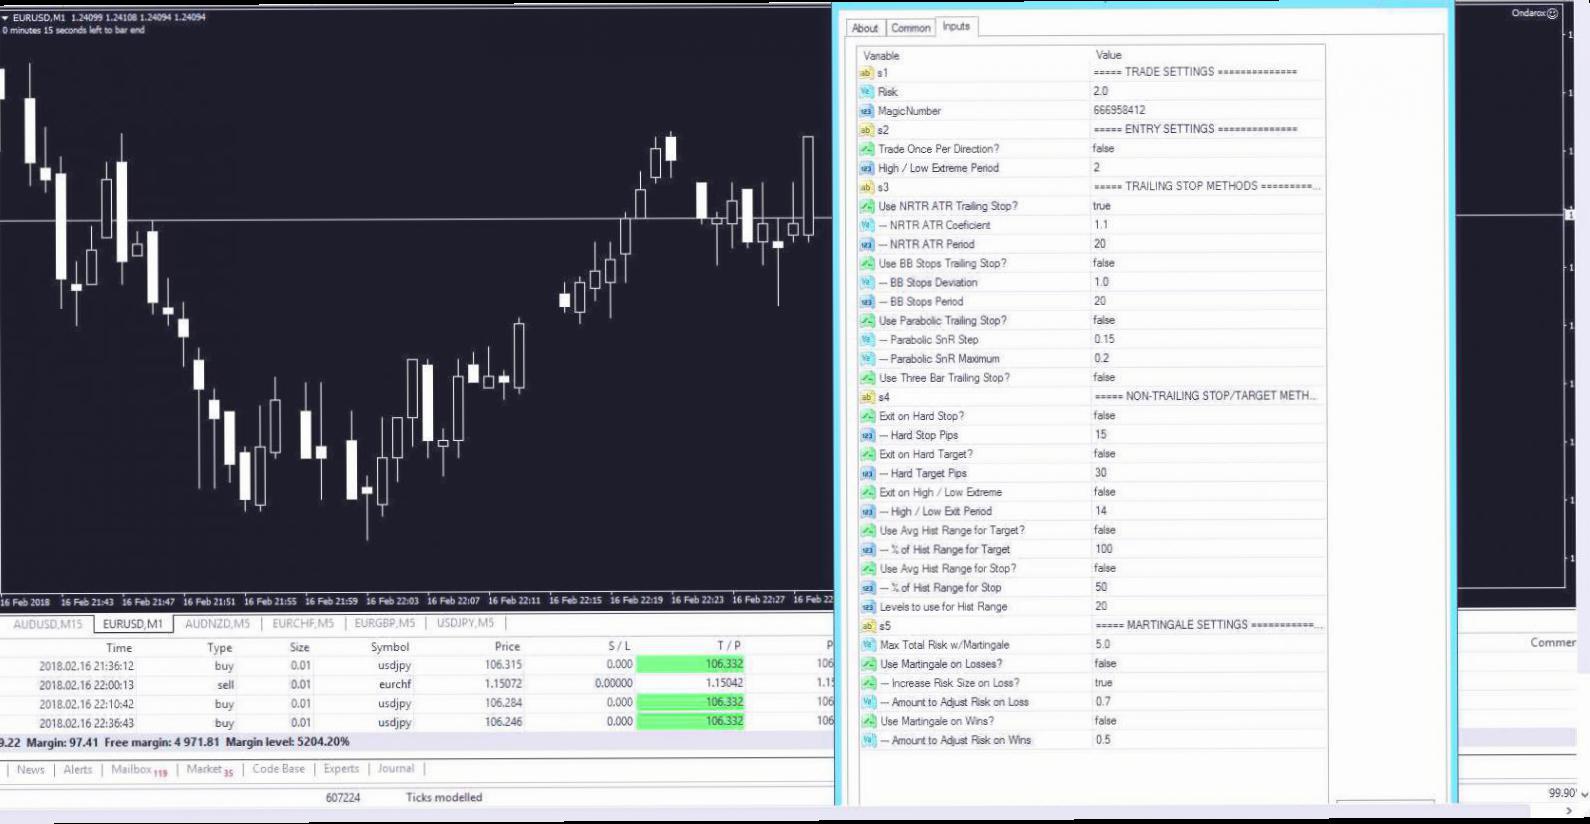The width and height of the screenshot is (1590, 824).
Task: Click the Ondarox smiley face icon on the chart
Action: click(x=1552, y=13)
